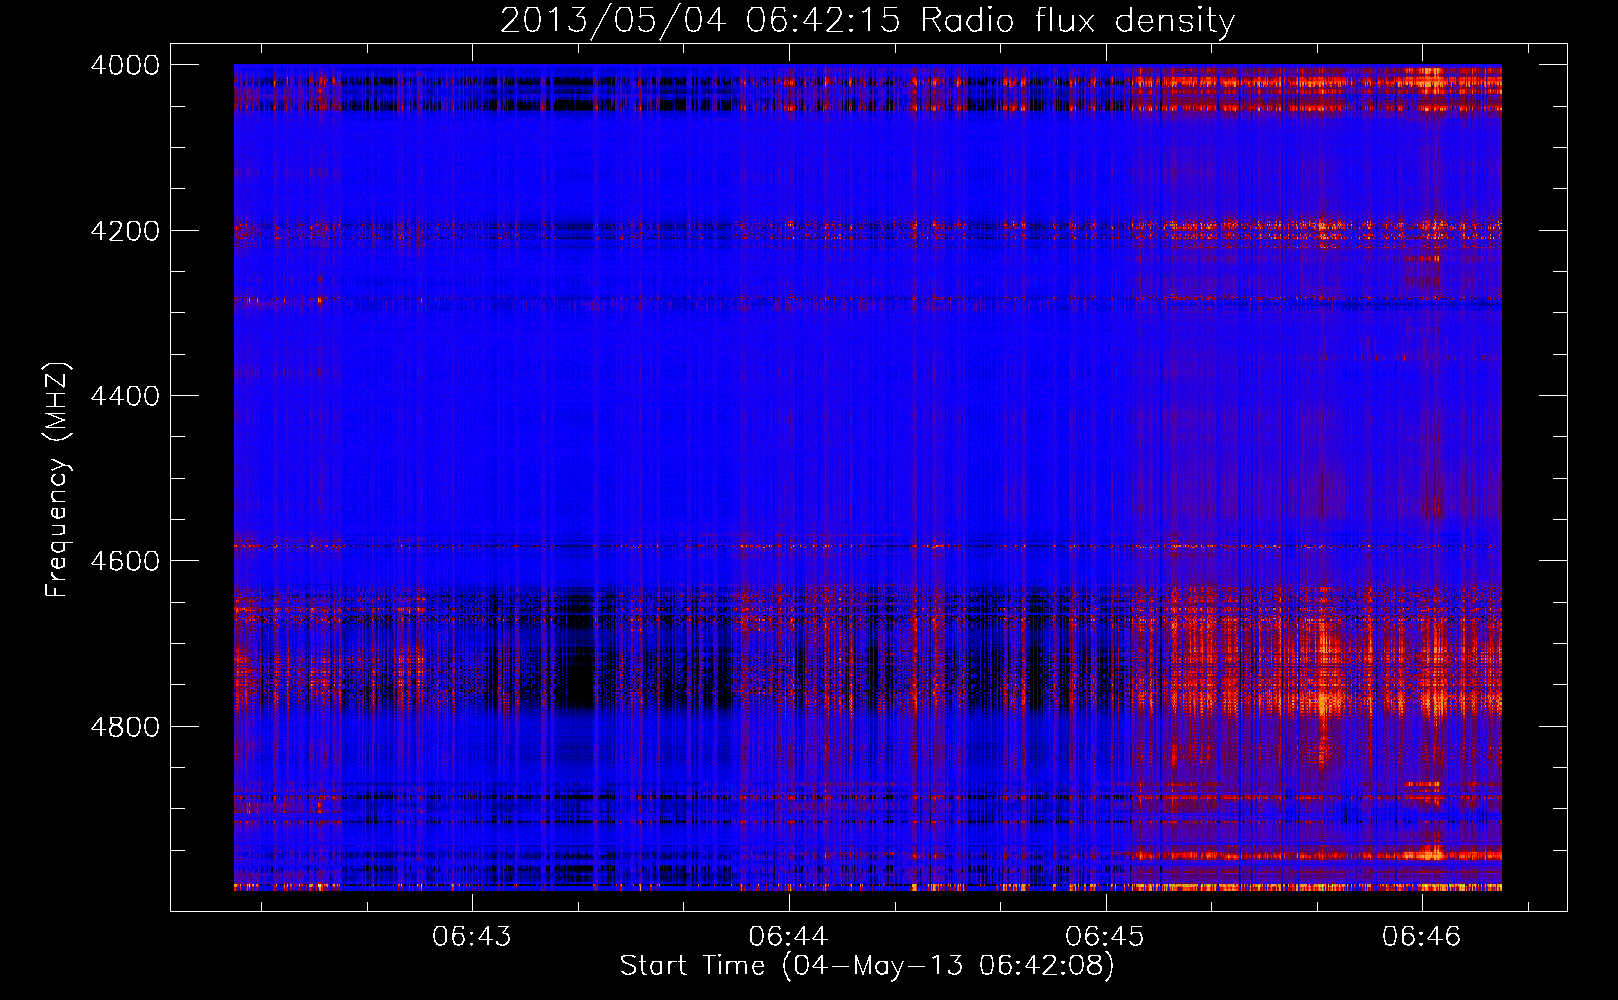
Task: Click the 4000 frequency tick label
Action: 125,65
